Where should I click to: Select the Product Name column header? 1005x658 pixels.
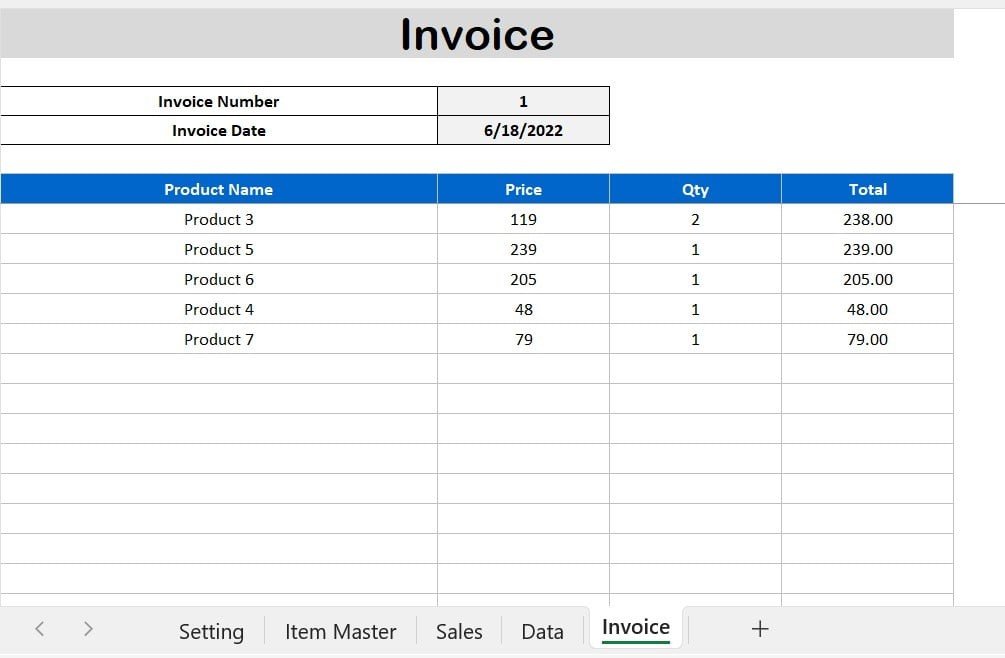(219, 189)
